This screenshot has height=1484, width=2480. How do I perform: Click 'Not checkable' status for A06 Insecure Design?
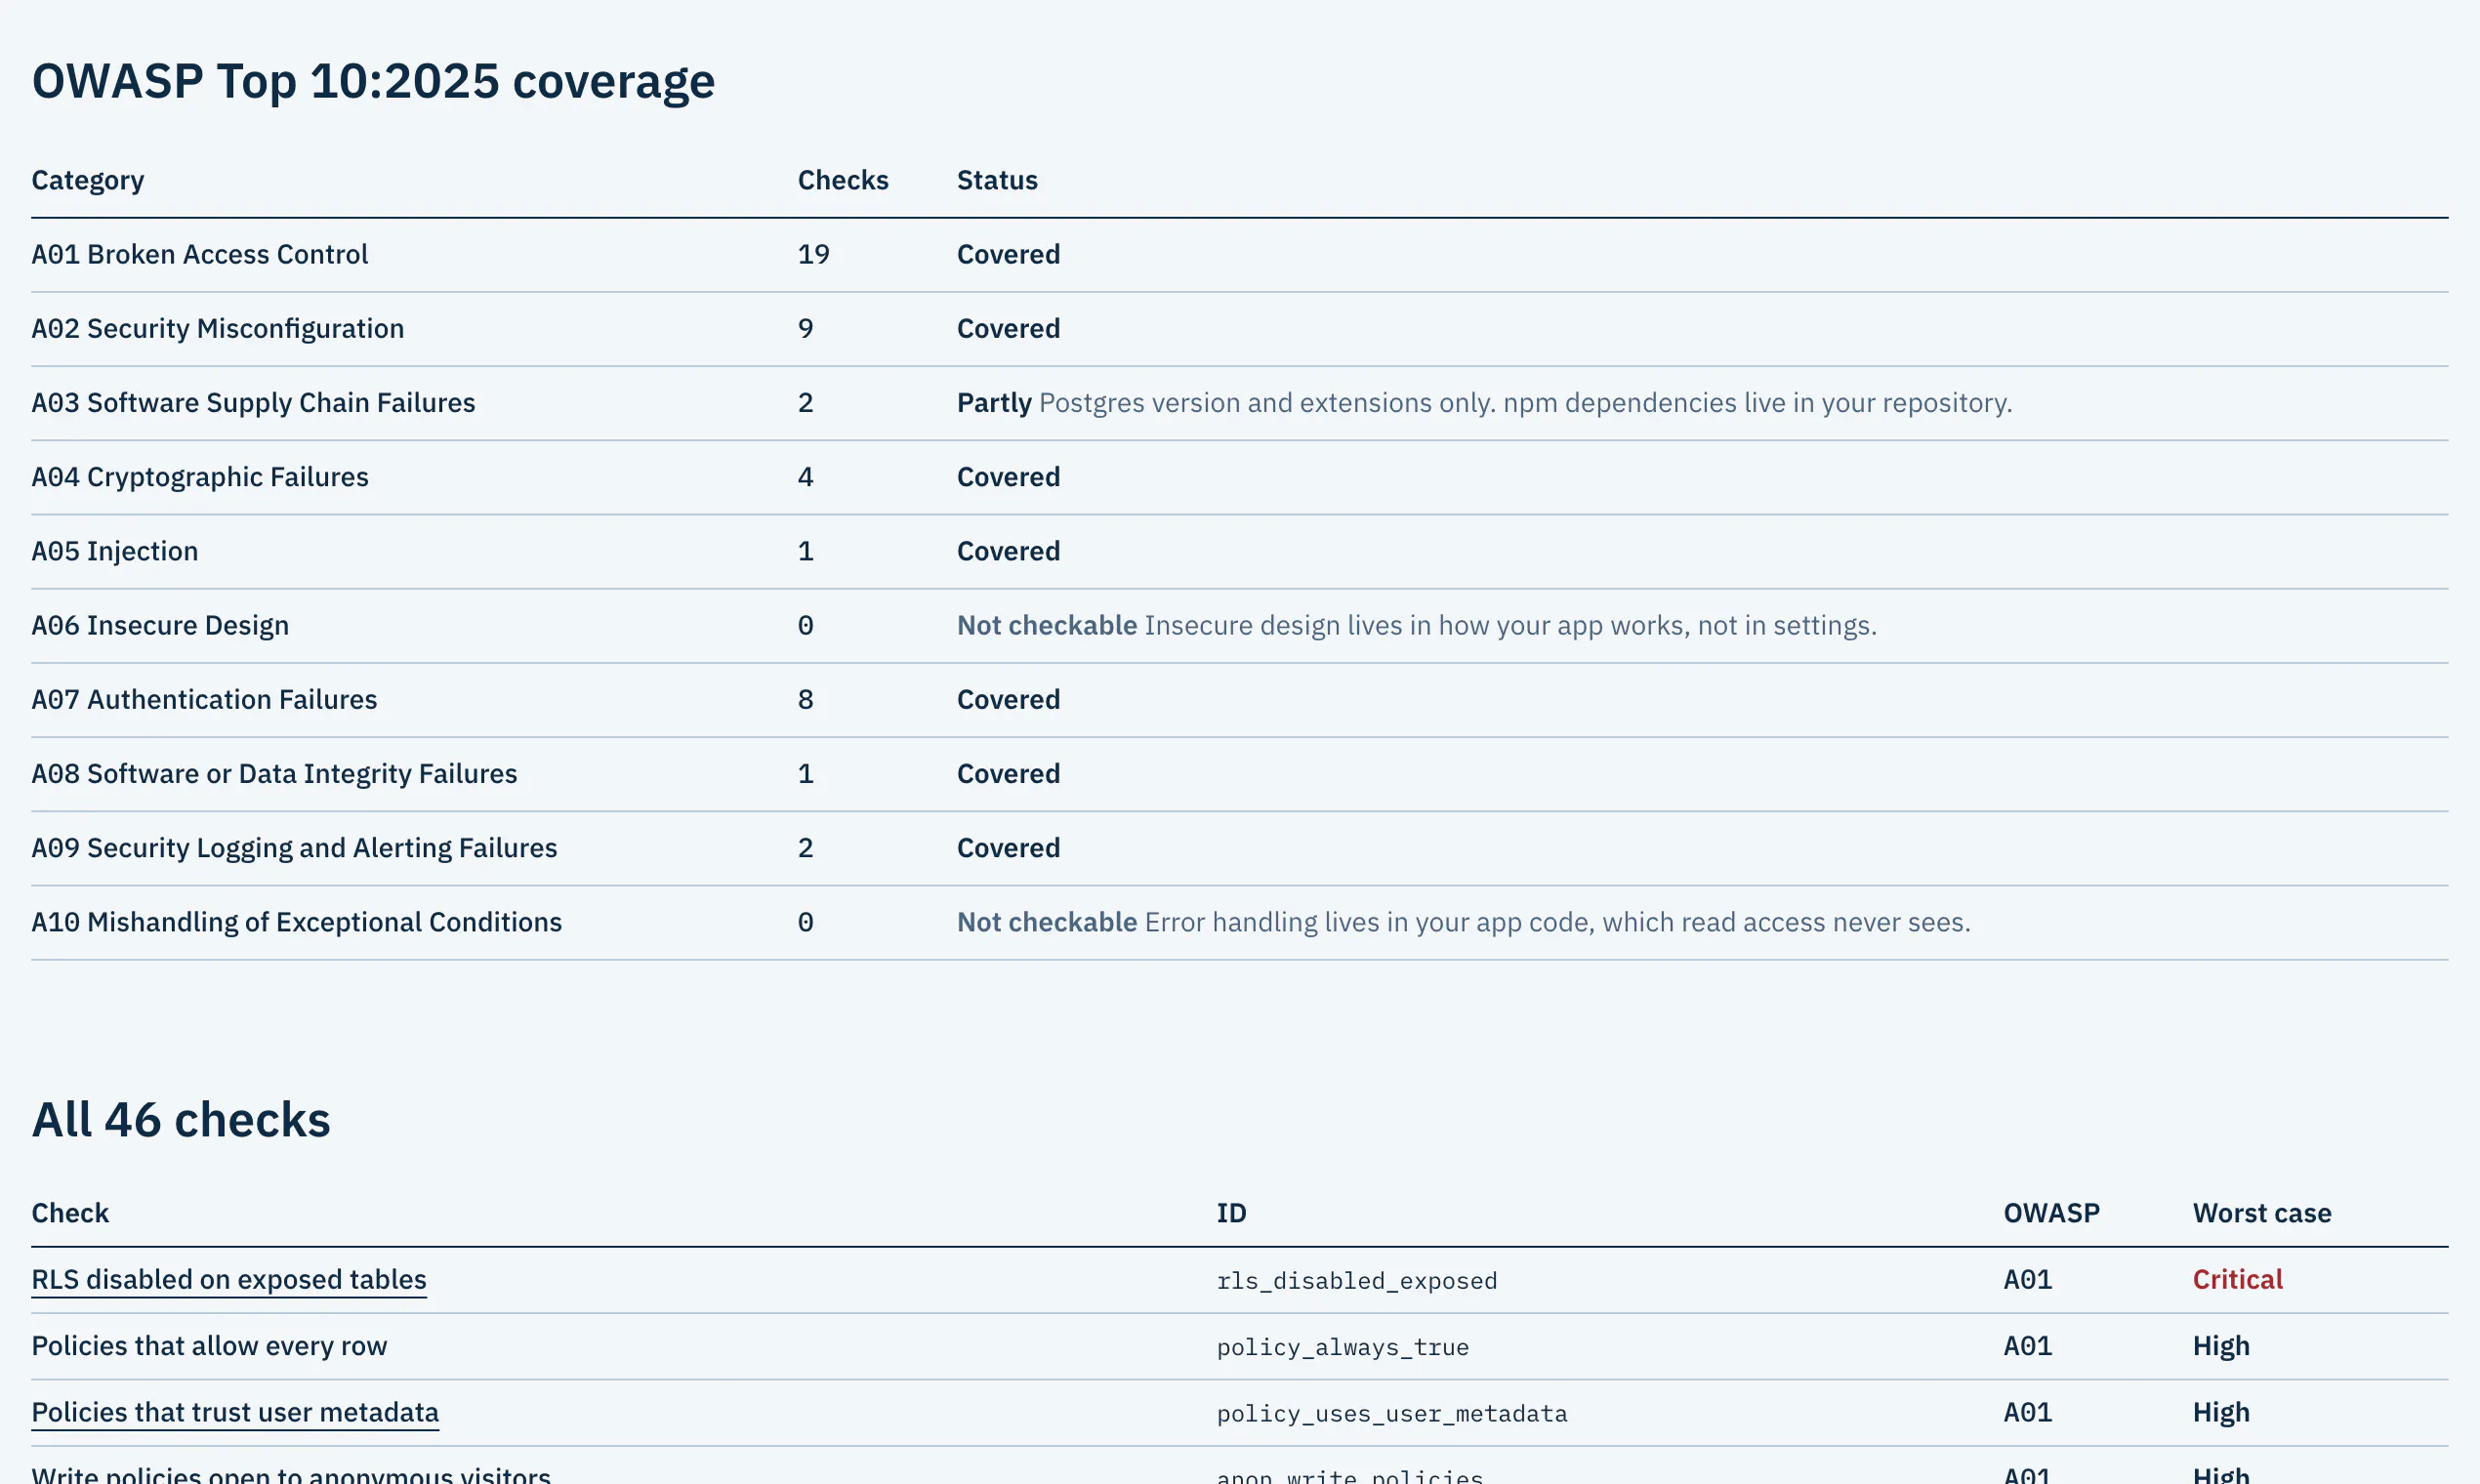pyautogui.click(x=1047, y=625)
